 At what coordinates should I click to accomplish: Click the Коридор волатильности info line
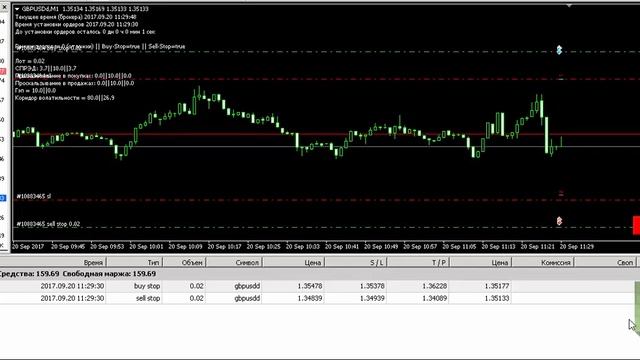pyautogui.click(x=64, y=98)
